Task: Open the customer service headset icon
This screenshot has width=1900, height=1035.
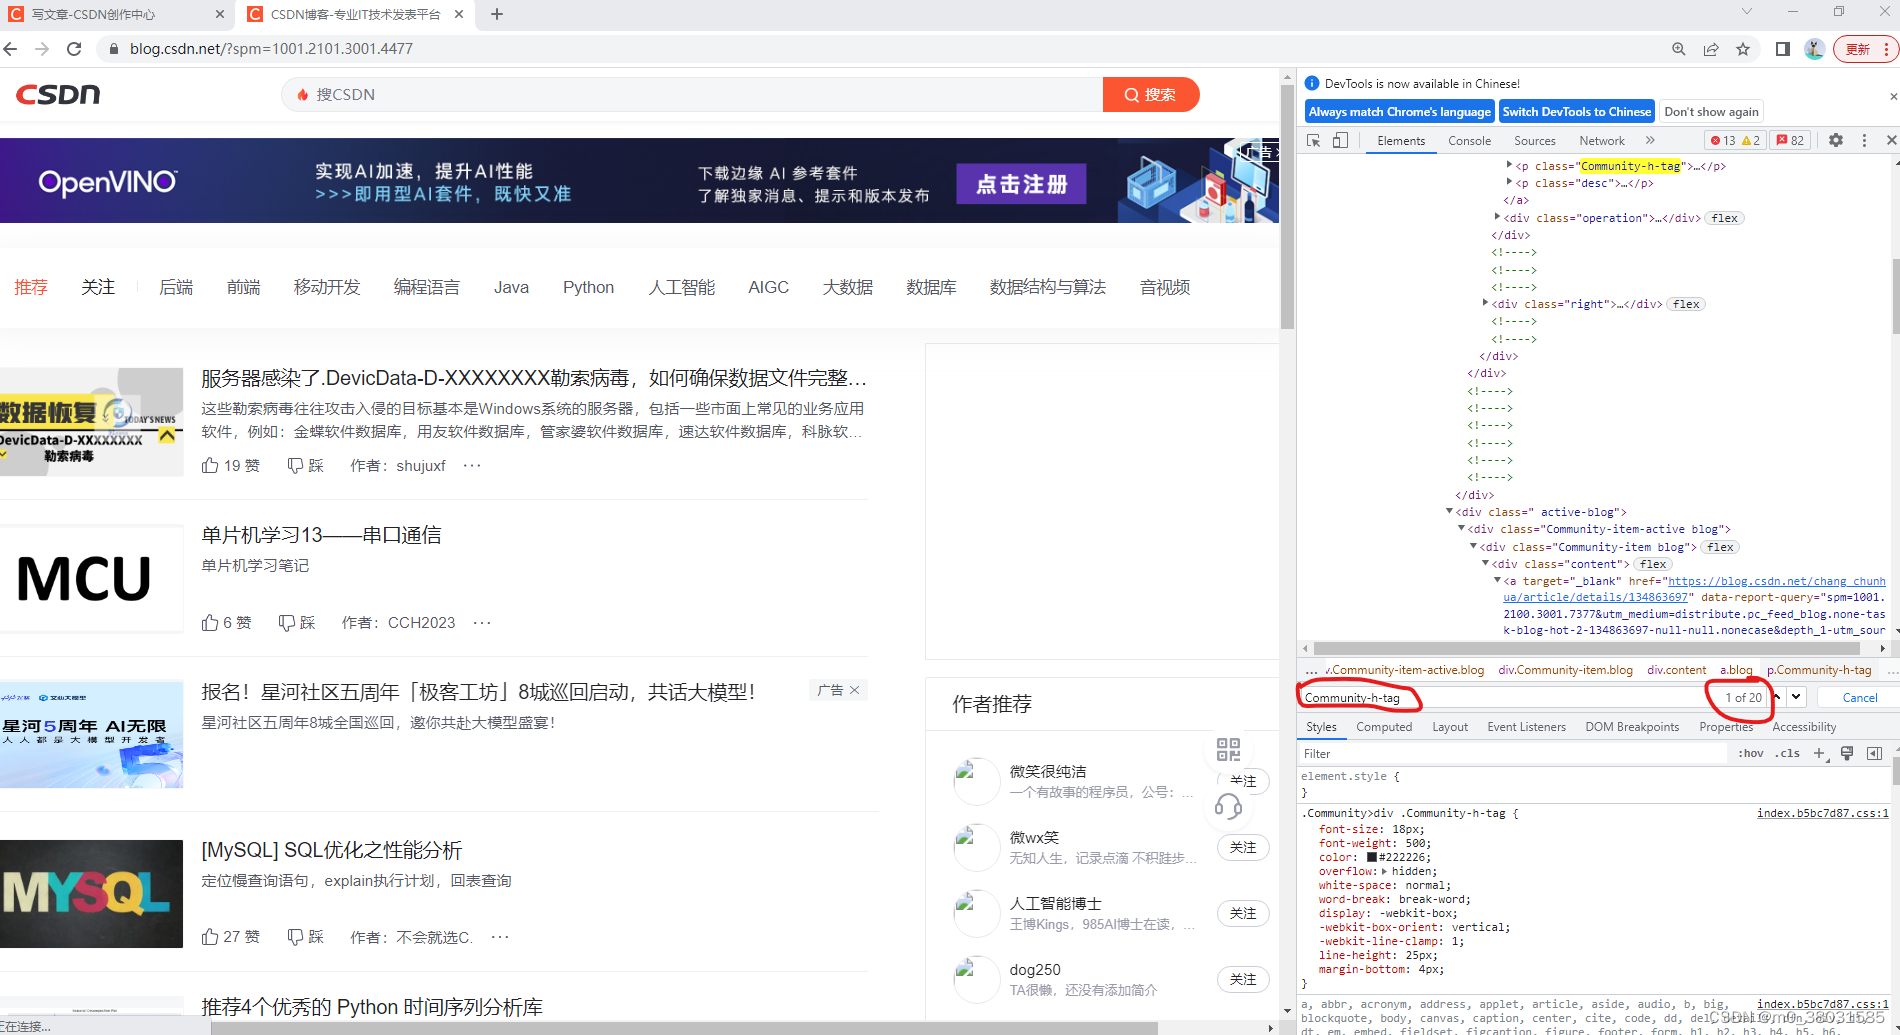Action: 1228,806
